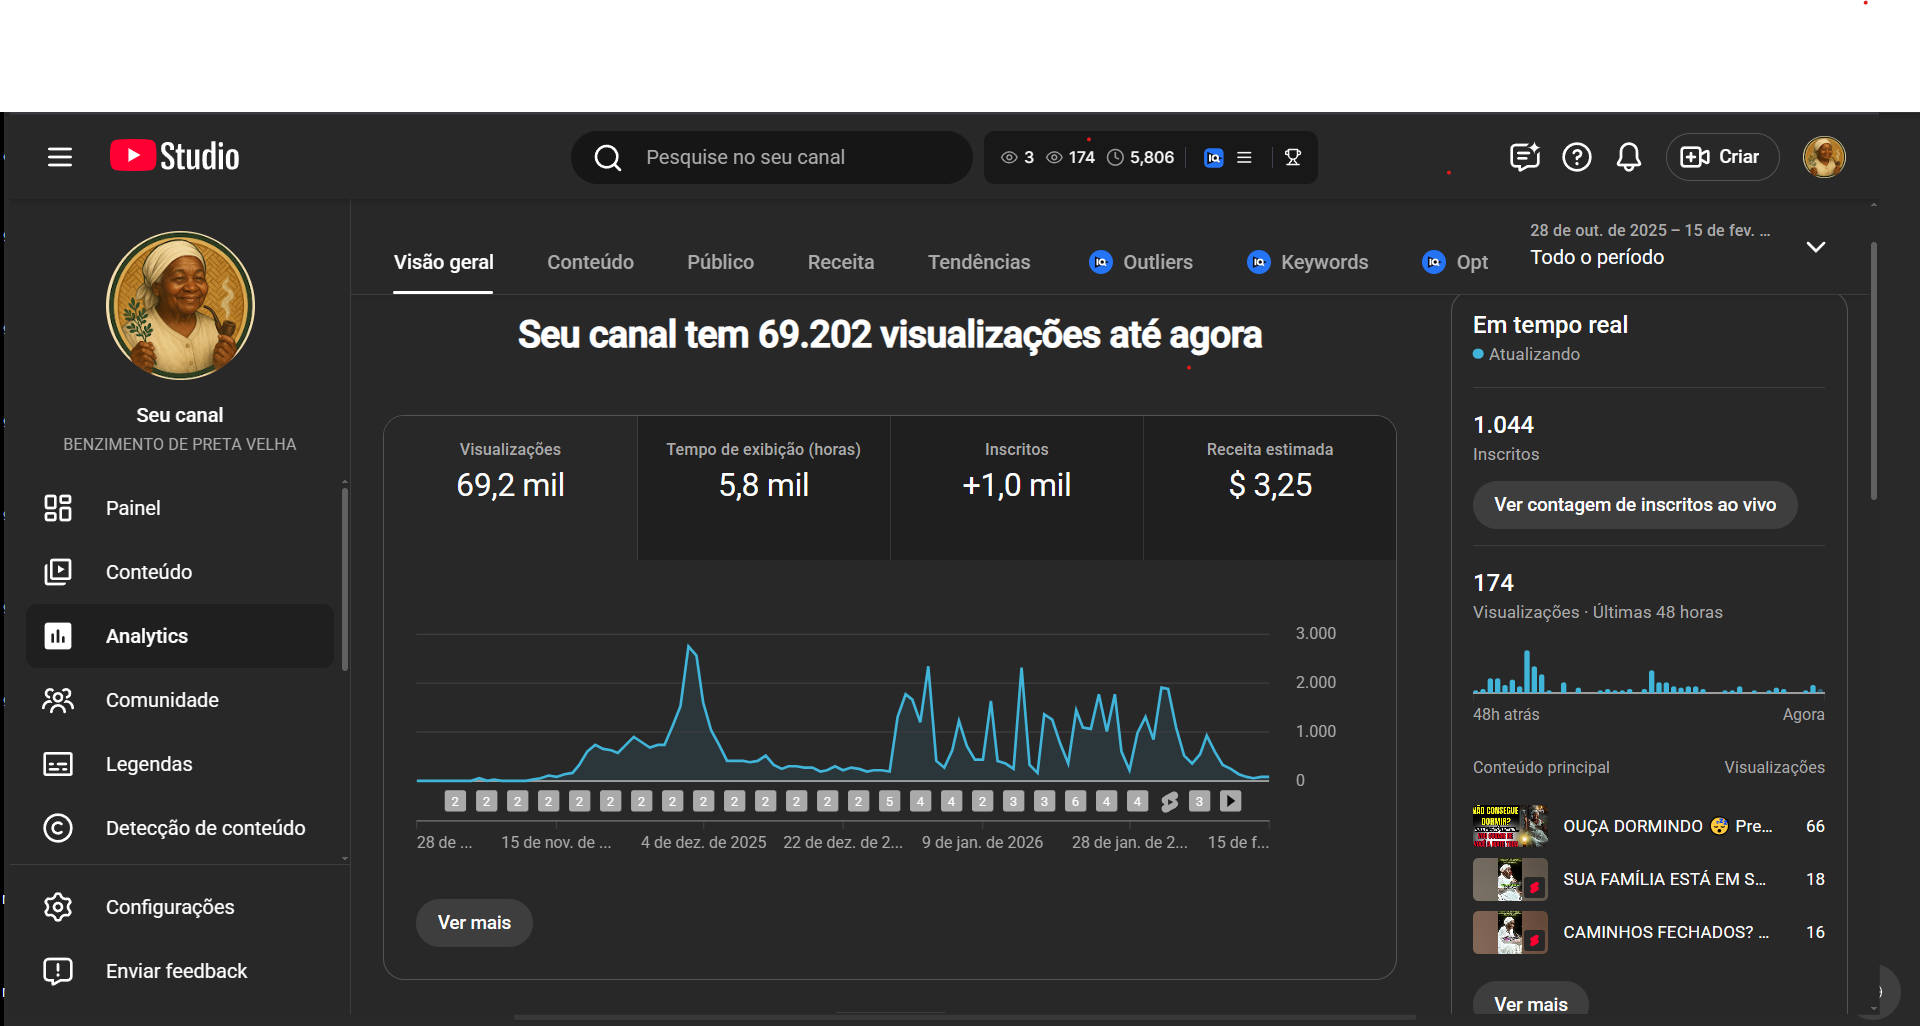This screenshot has height=1026, width=1920.
Task: Open Configurações in the sidebar
Action: click(170, 907)
